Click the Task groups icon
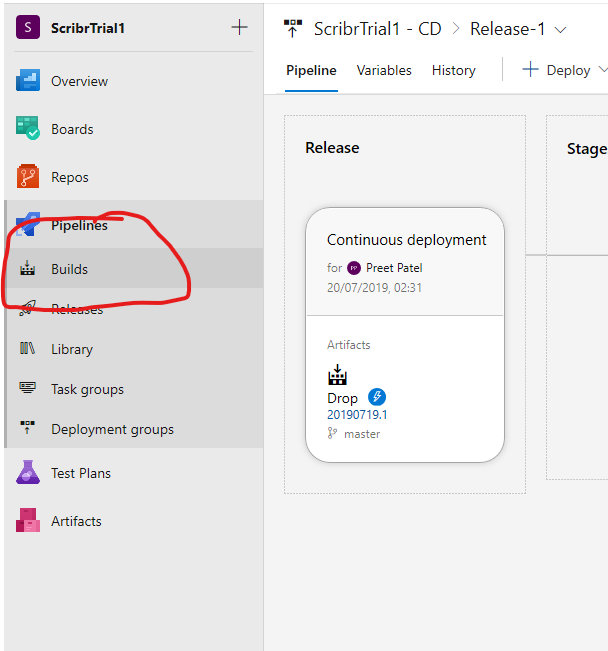The width and height of the screenshot is (608, 651). [27, 388]
